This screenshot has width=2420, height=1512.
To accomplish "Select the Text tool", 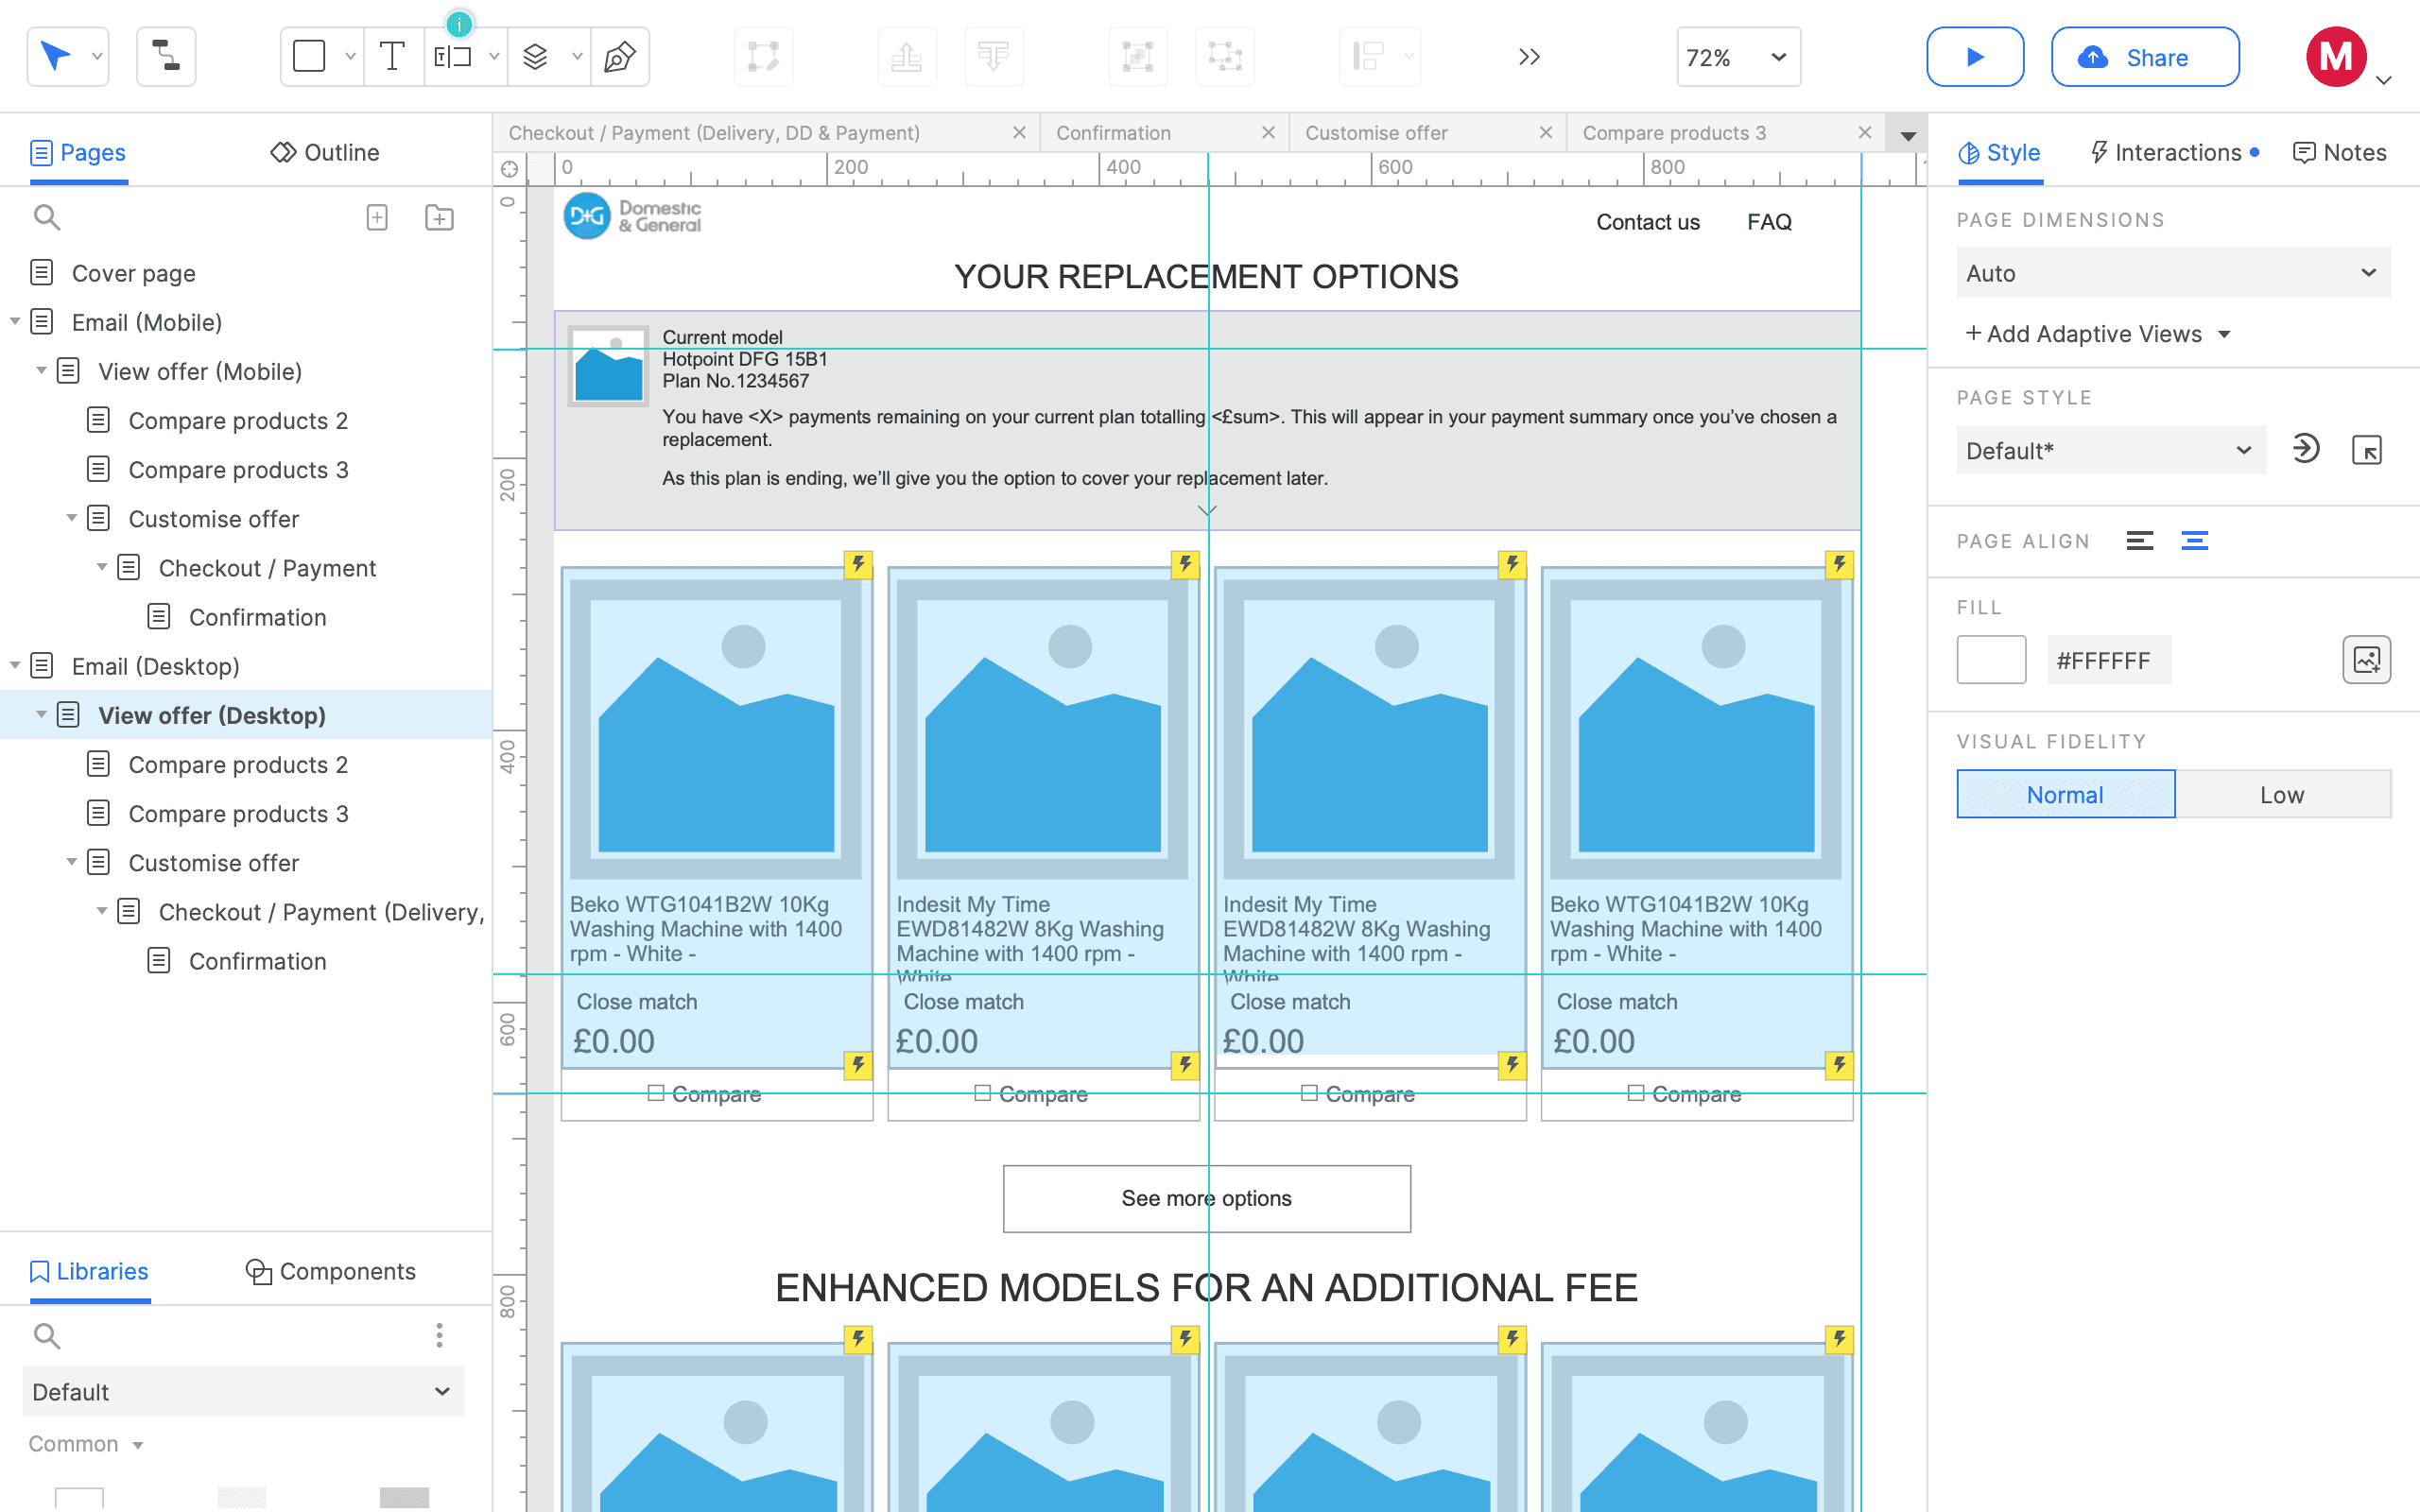I will click(393, 57).
